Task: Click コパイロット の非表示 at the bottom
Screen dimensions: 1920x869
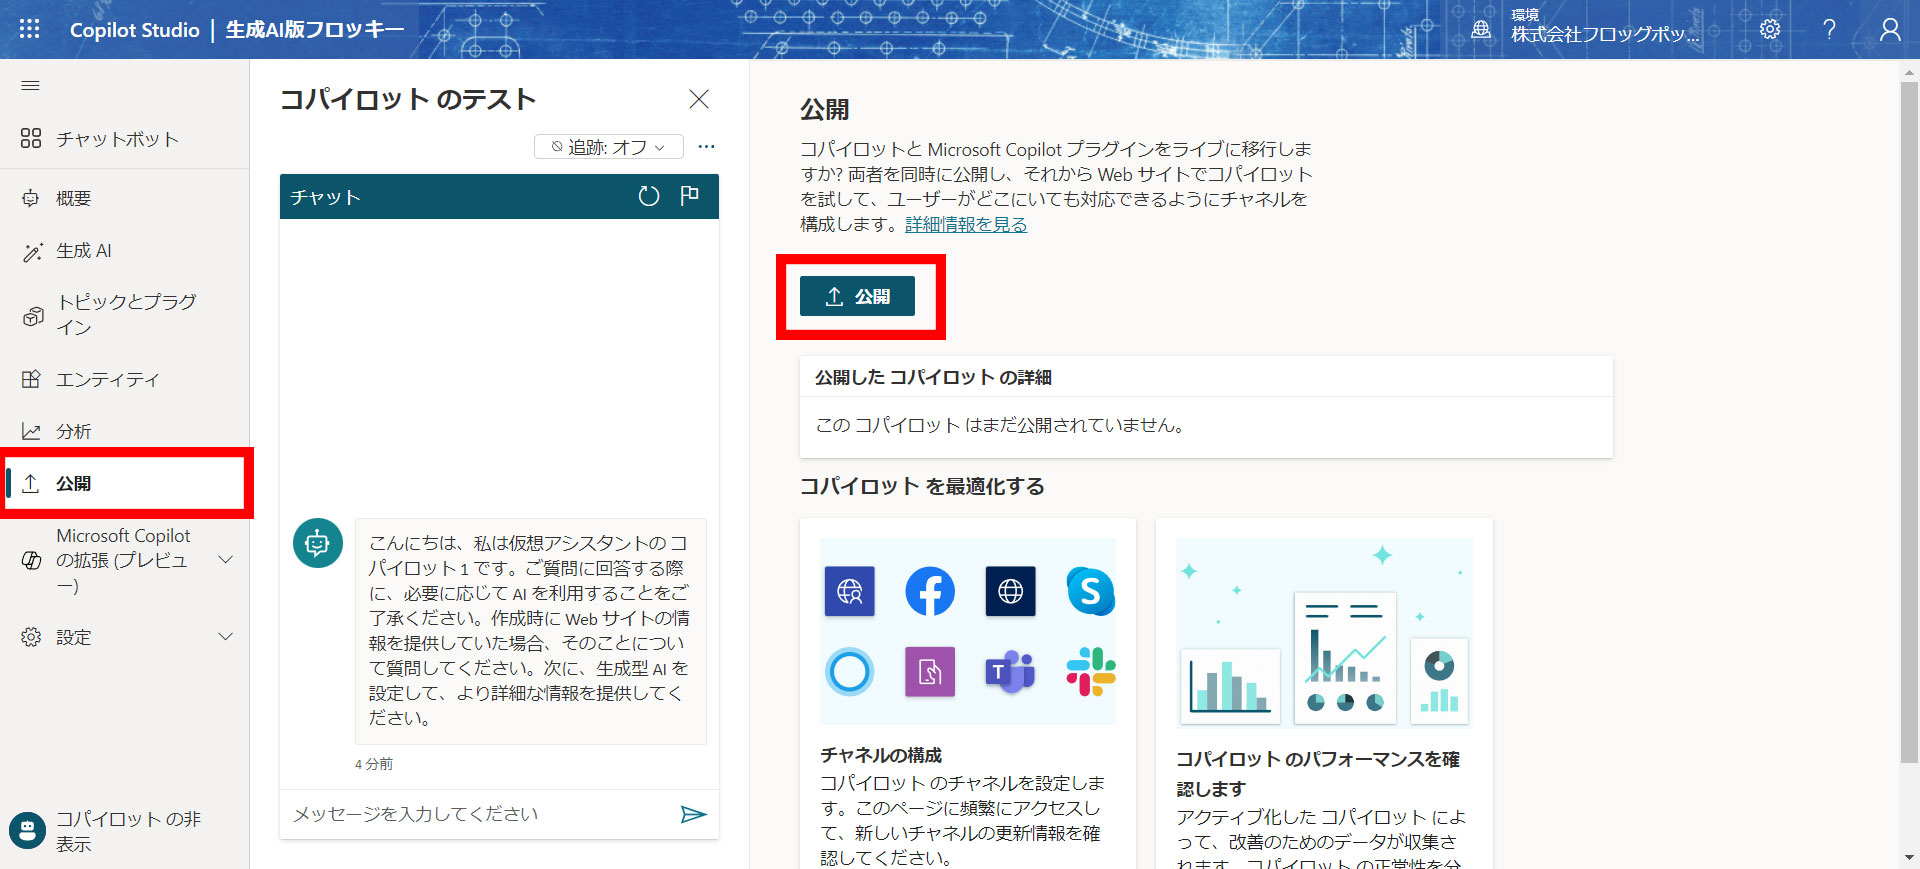Action: pyautogui.click(x=124, y=830)
